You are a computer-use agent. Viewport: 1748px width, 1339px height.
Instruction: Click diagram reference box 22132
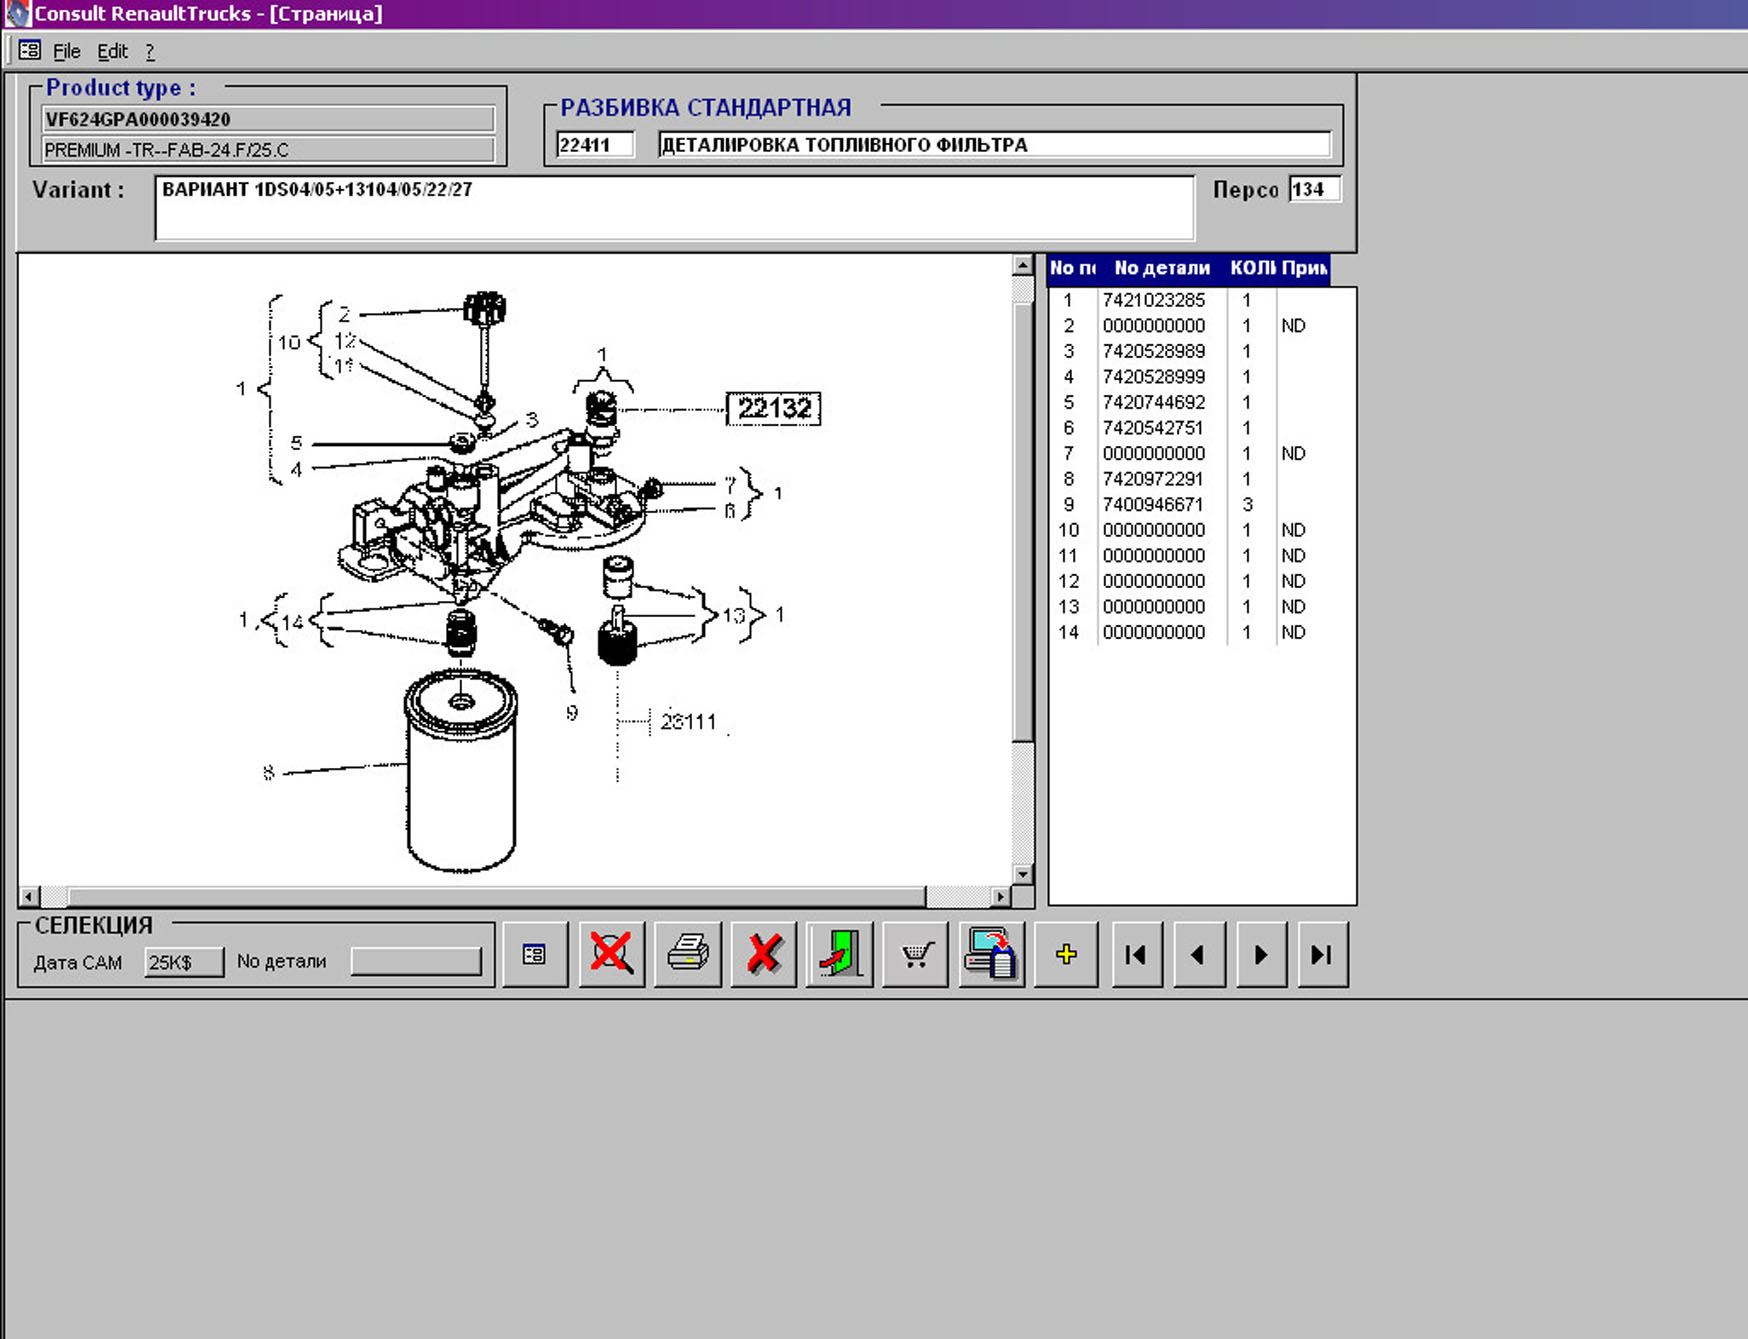pyautogui.click(x=773, y=409)
